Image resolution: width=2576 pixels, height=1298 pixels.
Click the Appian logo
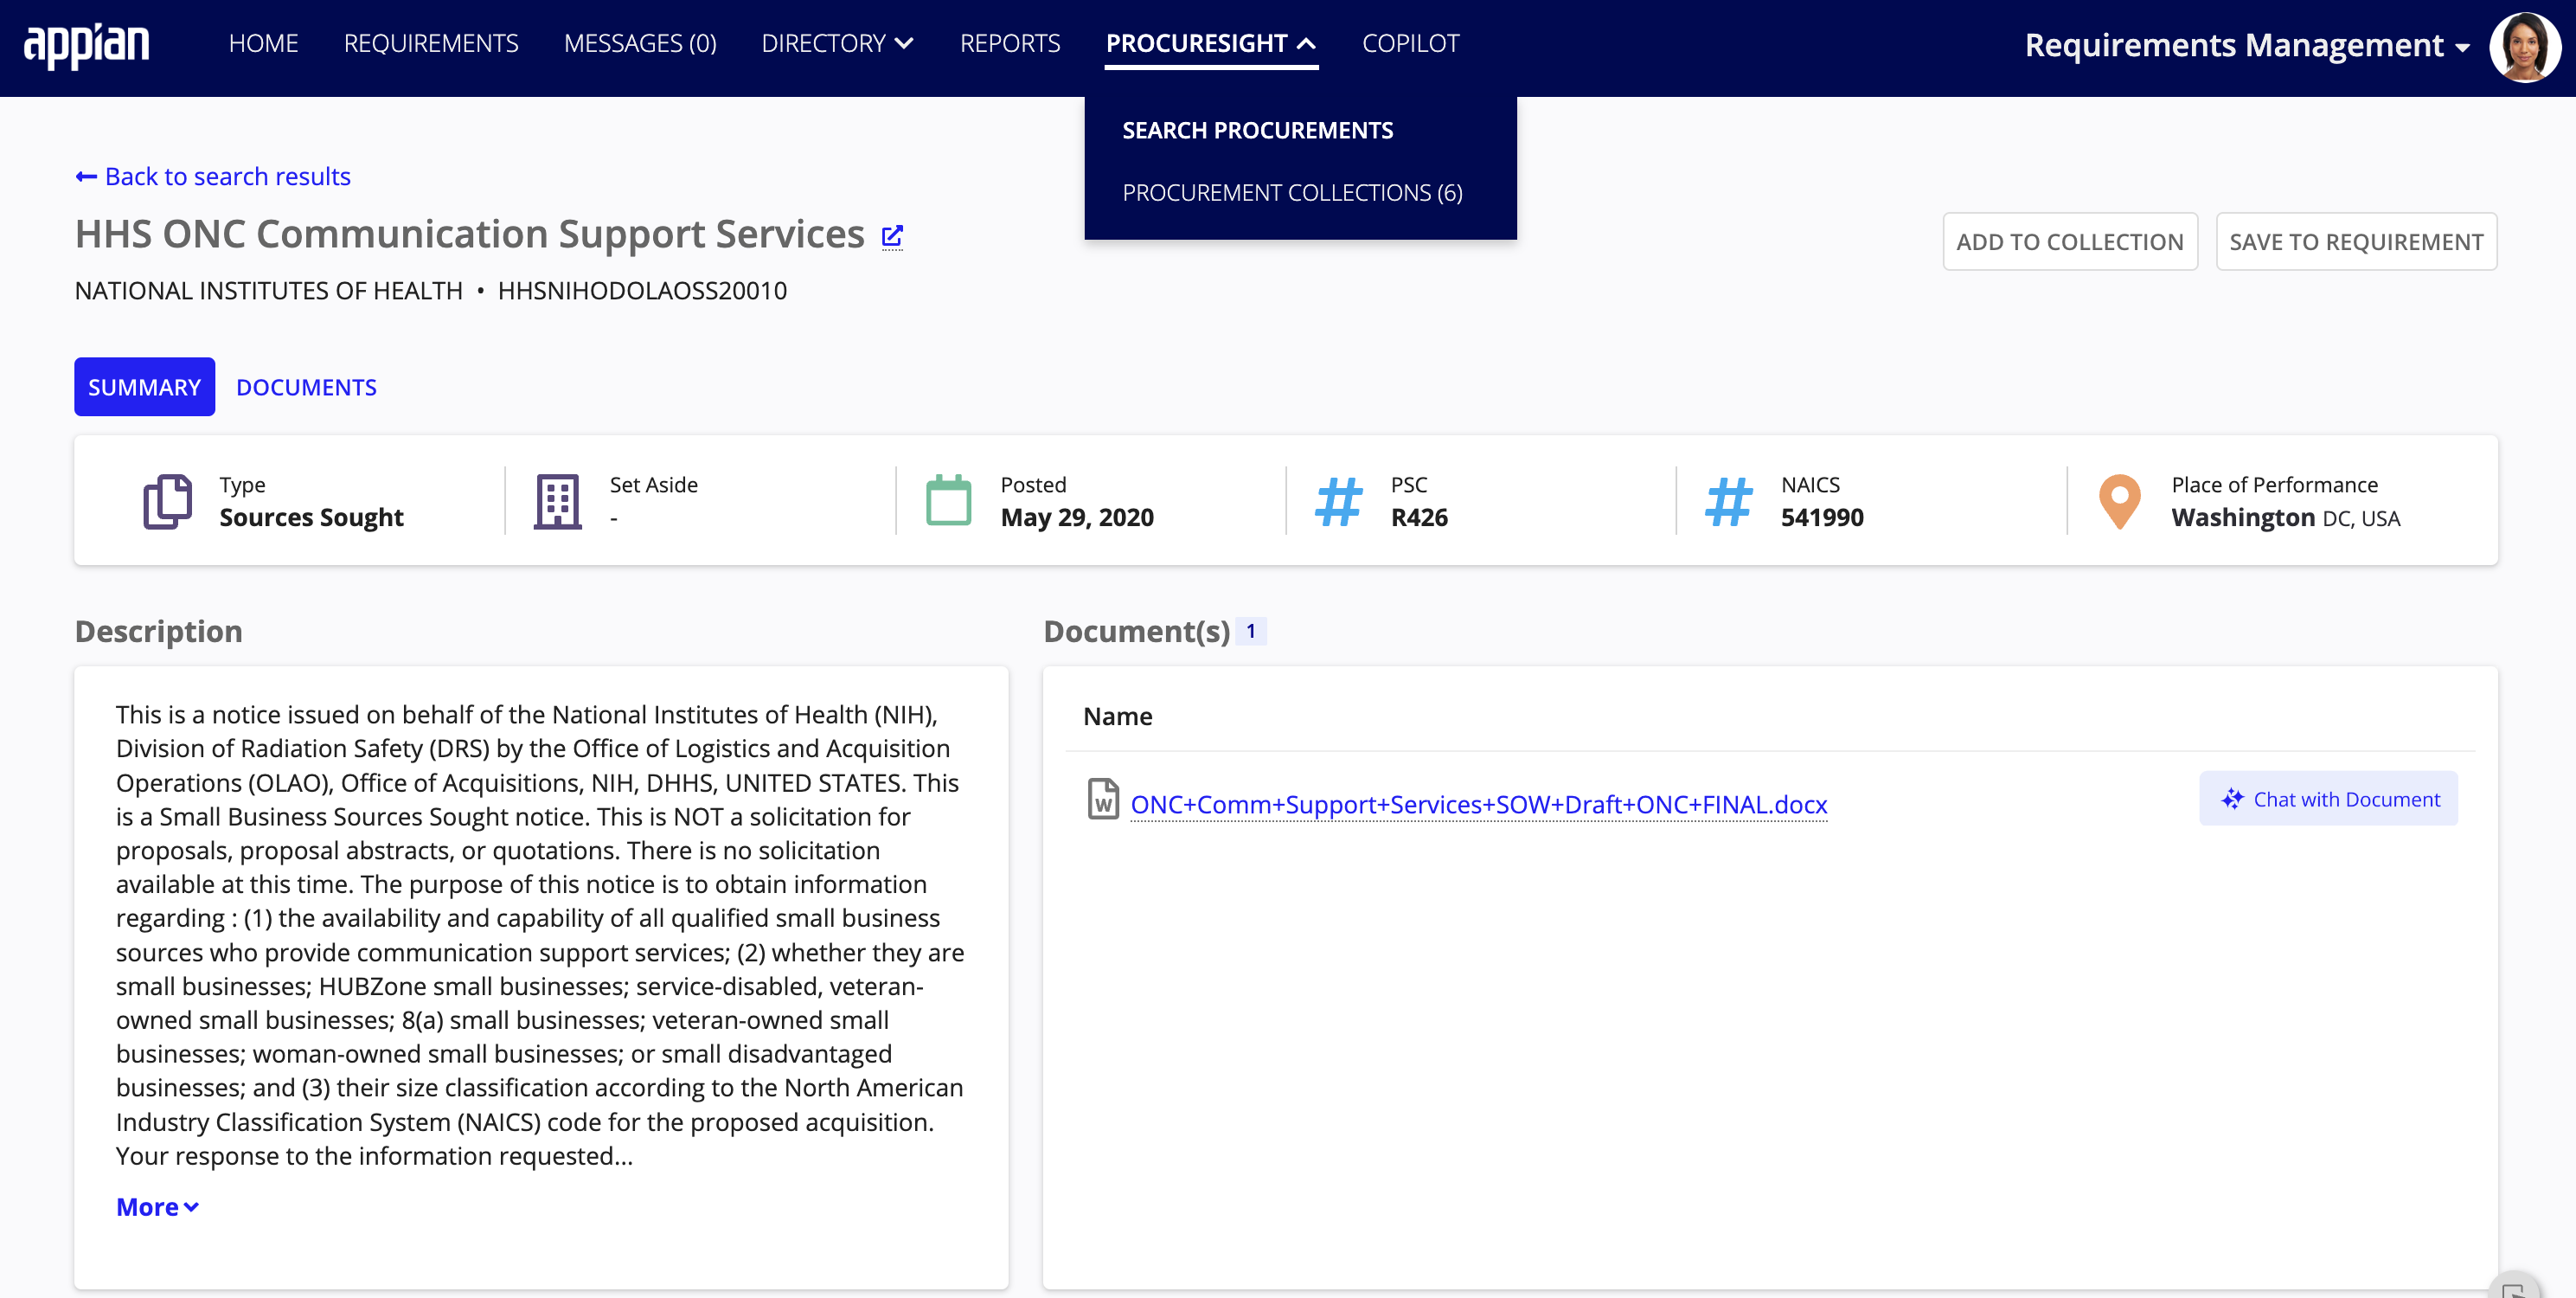click(86, 45)
